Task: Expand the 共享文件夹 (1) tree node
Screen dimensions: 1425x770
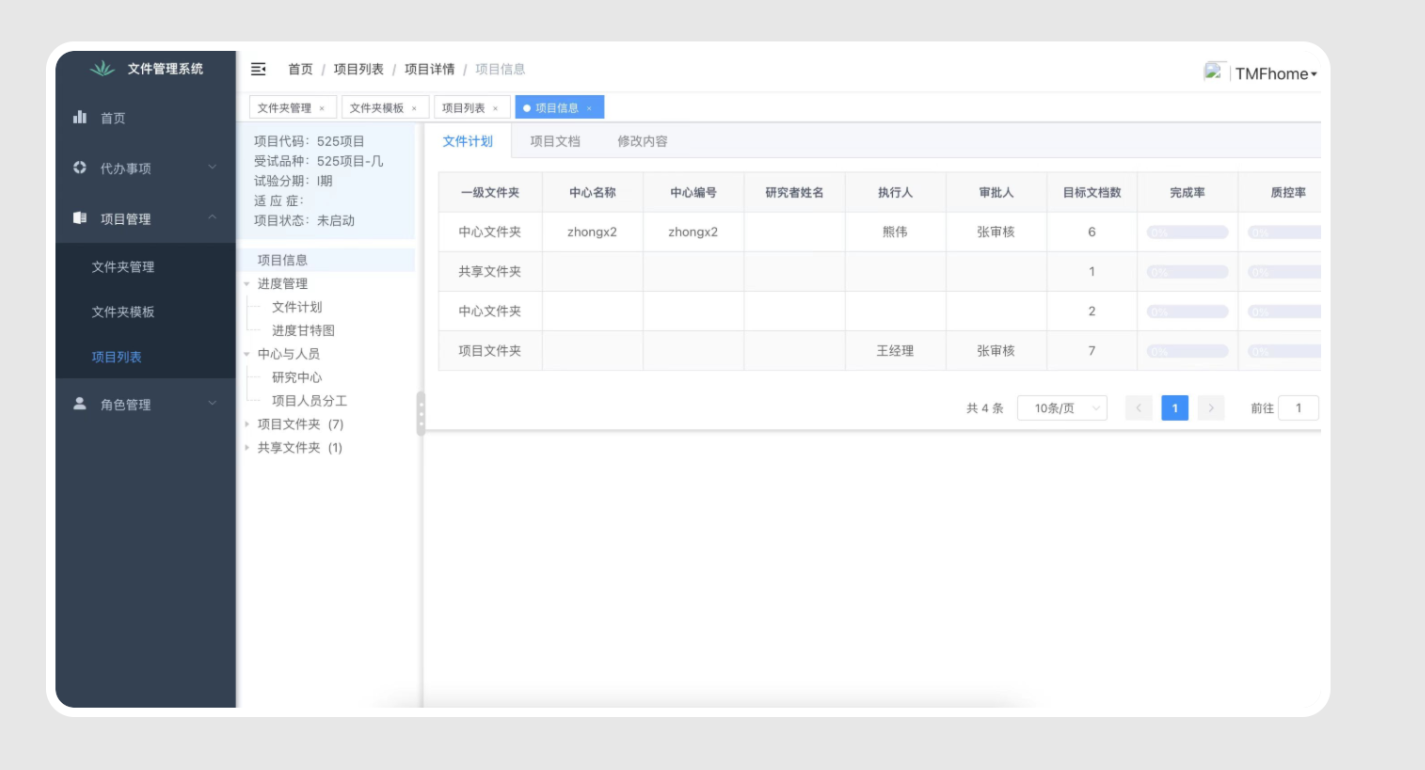Action: [x=247, y=448]
